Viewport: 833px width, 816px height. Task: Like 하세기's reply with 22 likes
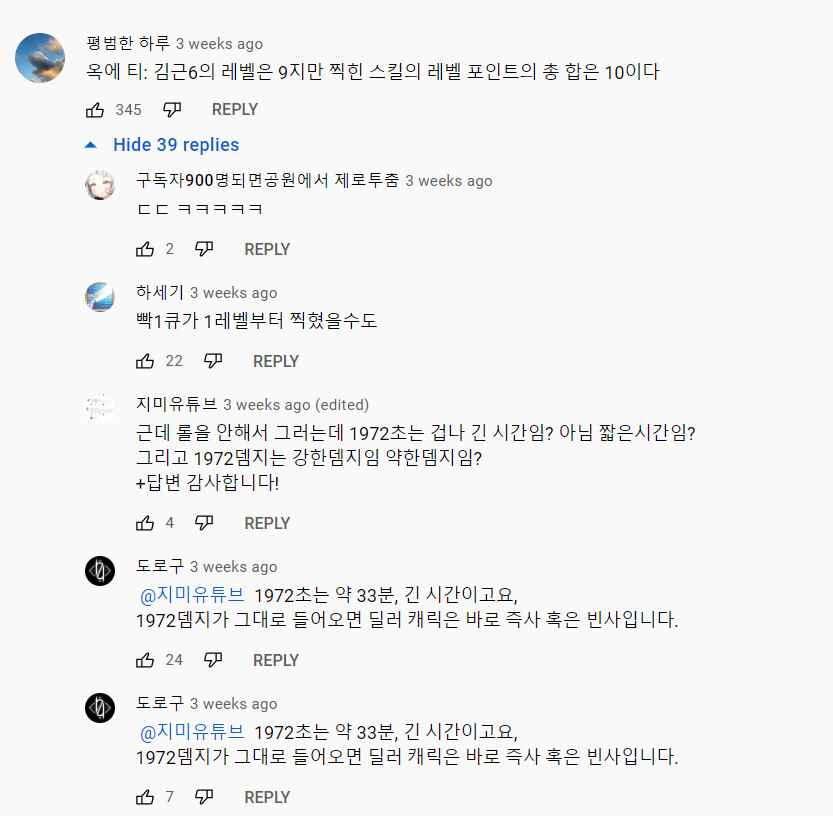pyautogui.click(x=145, y=361)
